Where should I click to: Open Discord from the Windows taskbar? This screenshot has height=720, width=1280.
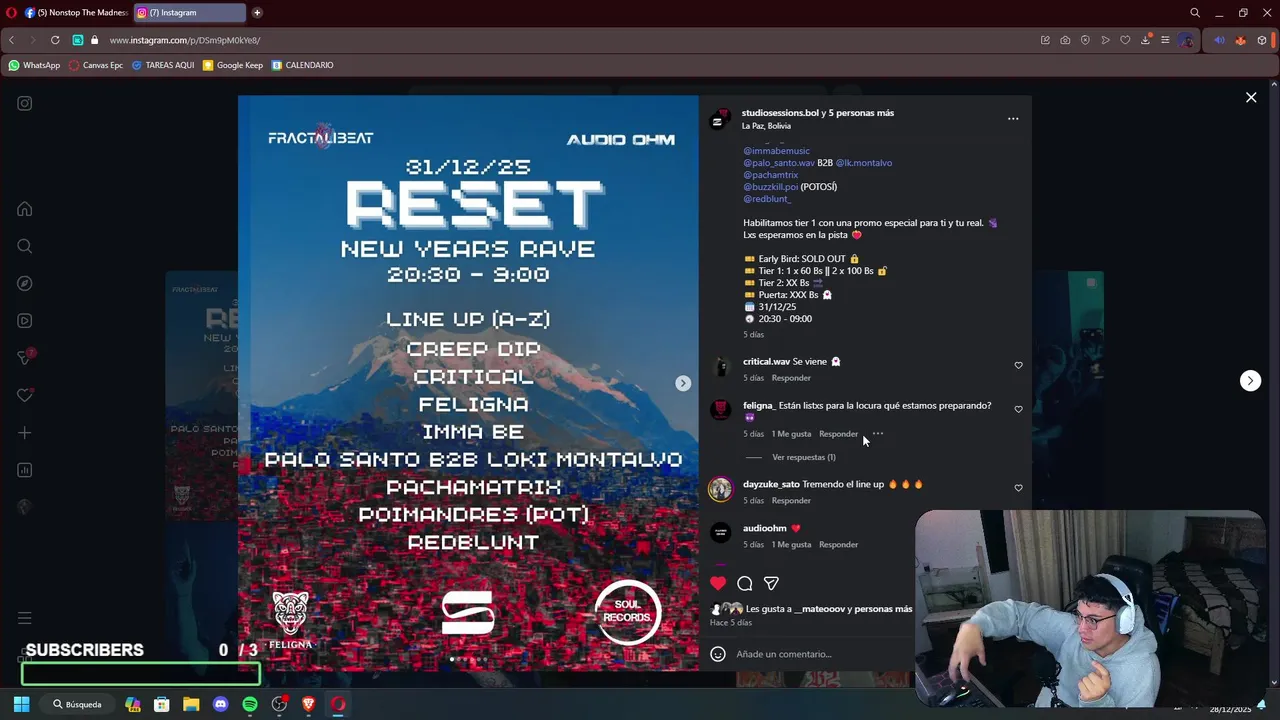pos(221,704)
